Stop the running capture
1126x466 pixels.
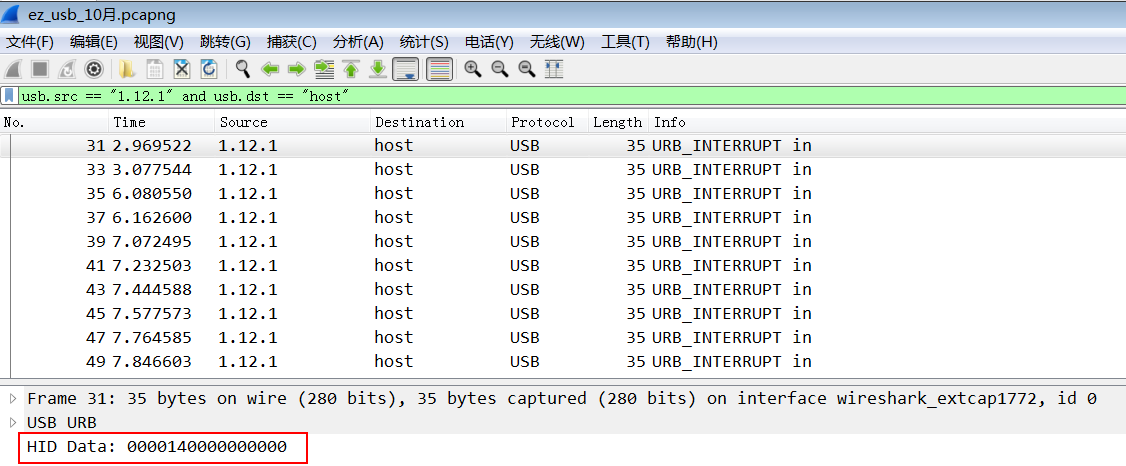pos(40,70)
